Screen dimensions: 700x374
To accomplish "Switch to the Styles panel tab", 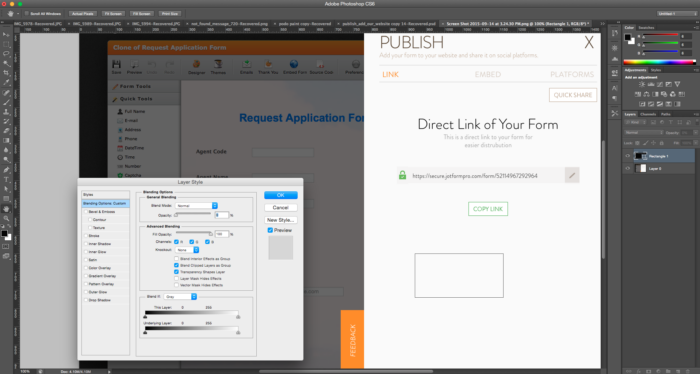I will [x=656, y=70].
